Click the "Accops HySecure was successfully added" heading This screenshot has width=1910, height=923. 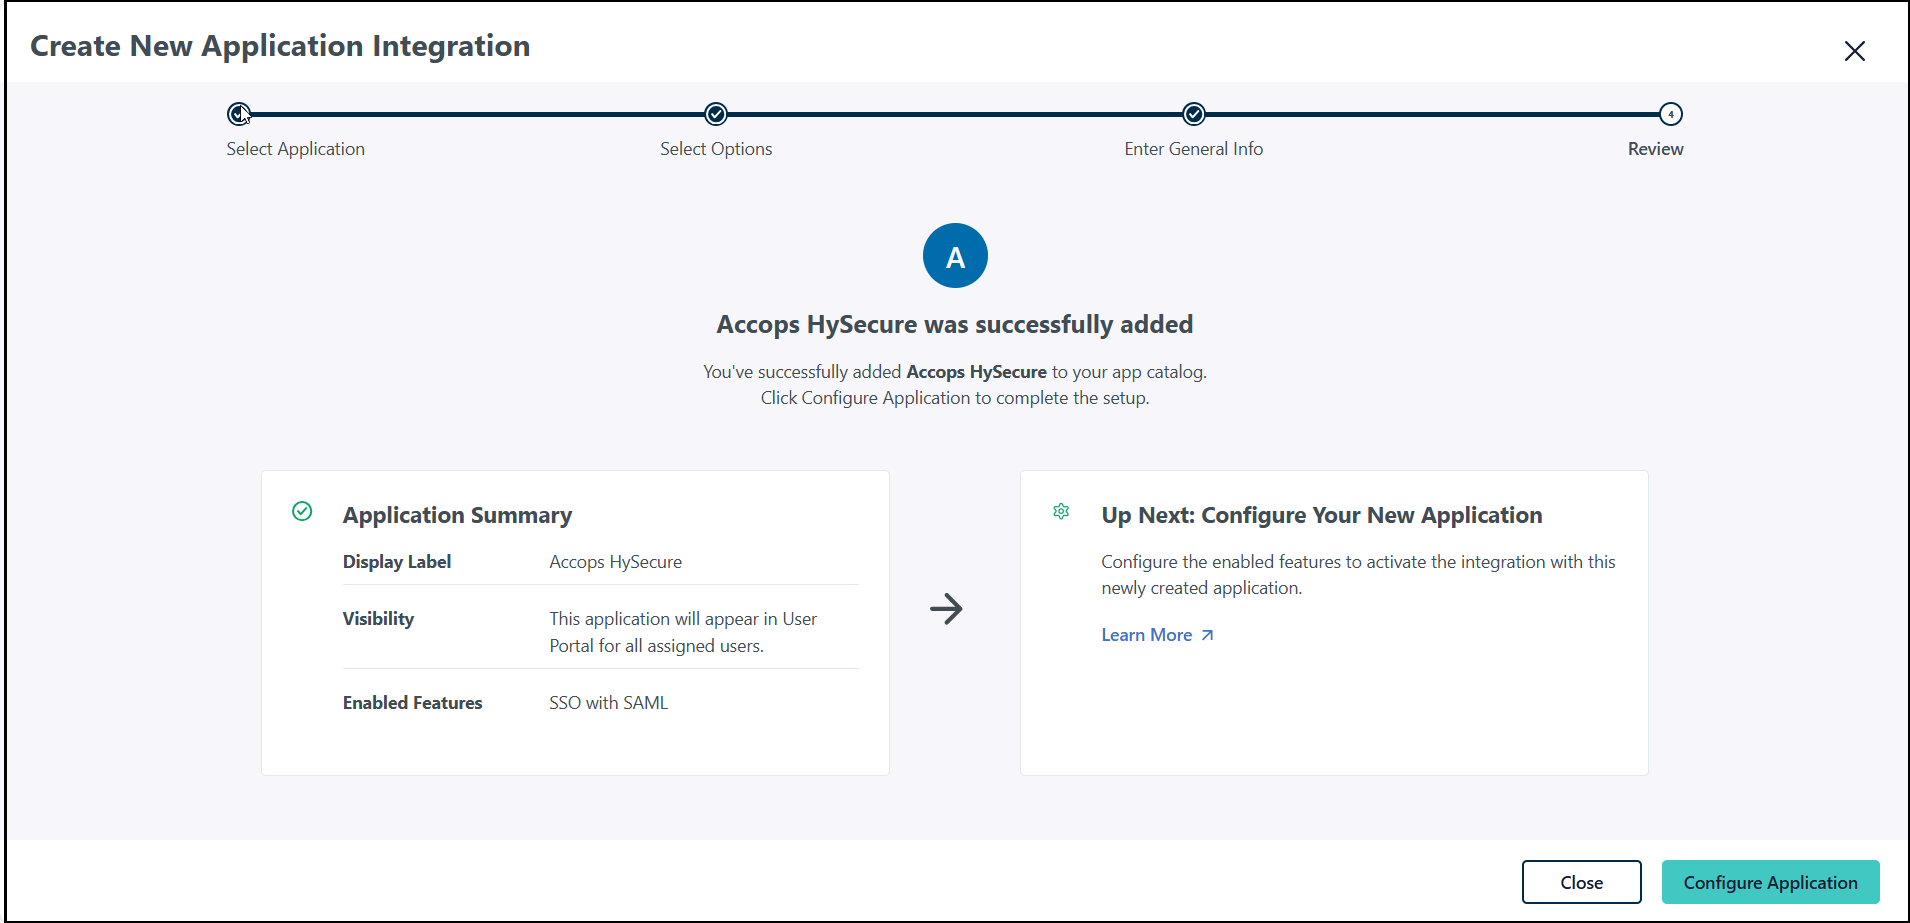click(x=955, y=325)
